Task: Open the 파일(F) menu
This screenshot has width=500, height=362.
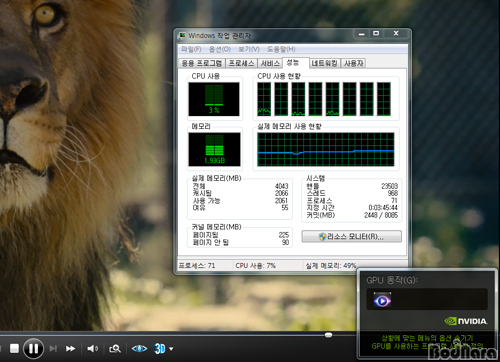Action: [191, 49]
